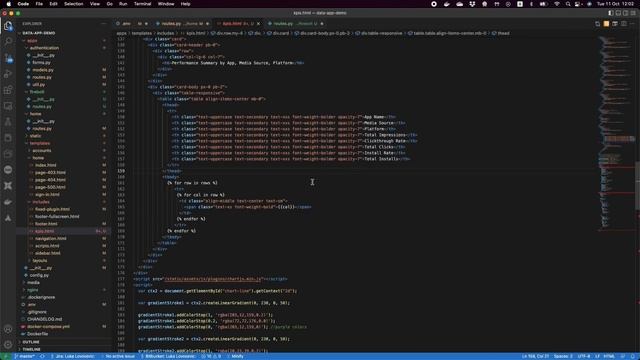Open the editor more actions ellipsis
Viewport: 640px width, 360px height.
pos(632,24)
